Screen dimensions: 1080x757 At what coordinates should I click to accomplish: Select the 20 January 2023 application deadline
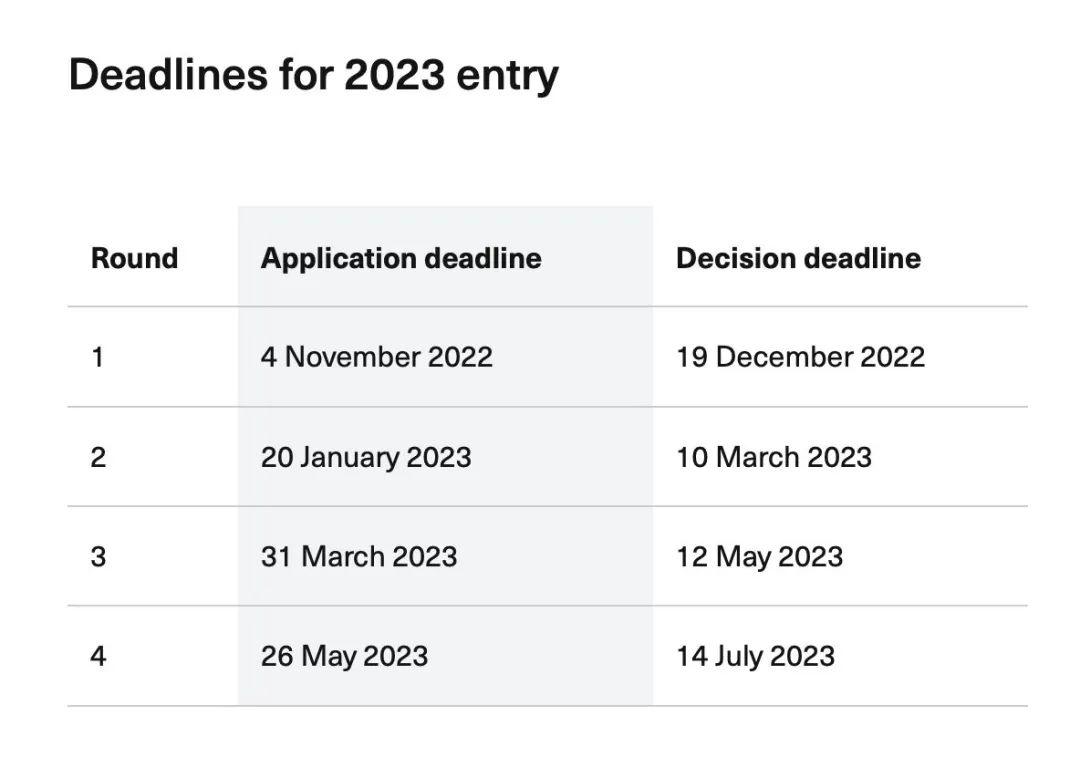[365, 457]
